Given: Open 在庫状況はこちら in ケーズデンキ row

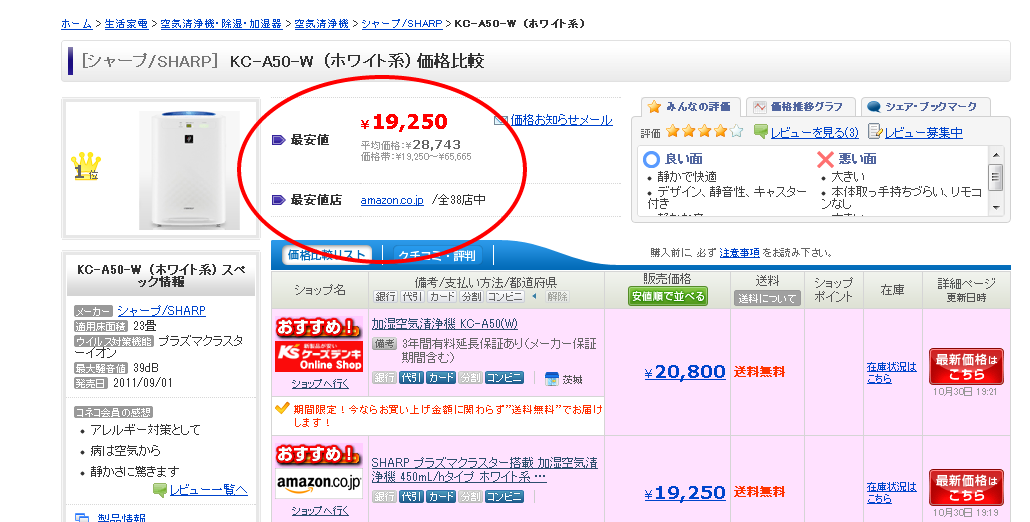Looking at the screenshot, I should [891, 372].
